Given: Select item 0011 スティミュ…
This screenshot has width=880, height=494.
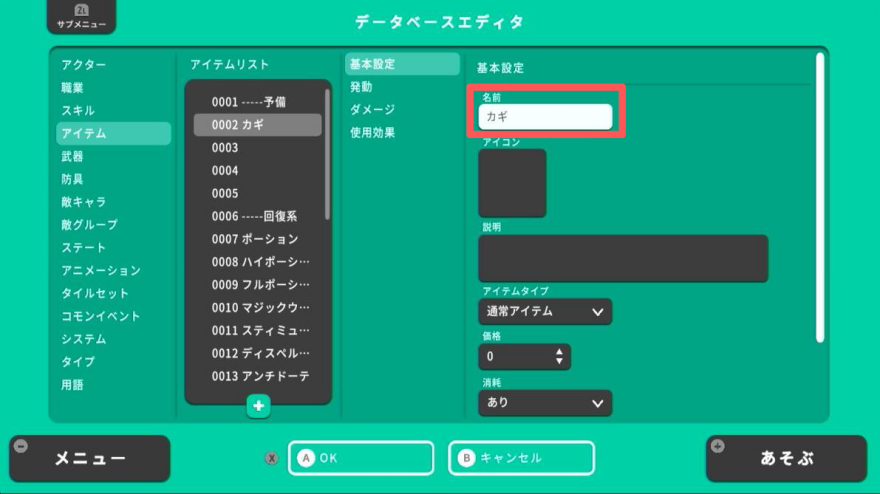Looking at the screenshot, I should [258, 330].
